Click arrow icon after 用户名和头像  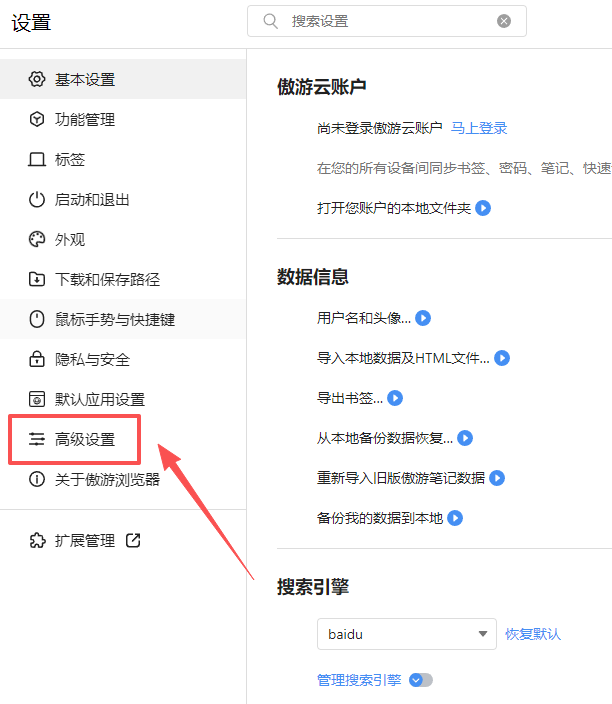[x=423, y=318]
